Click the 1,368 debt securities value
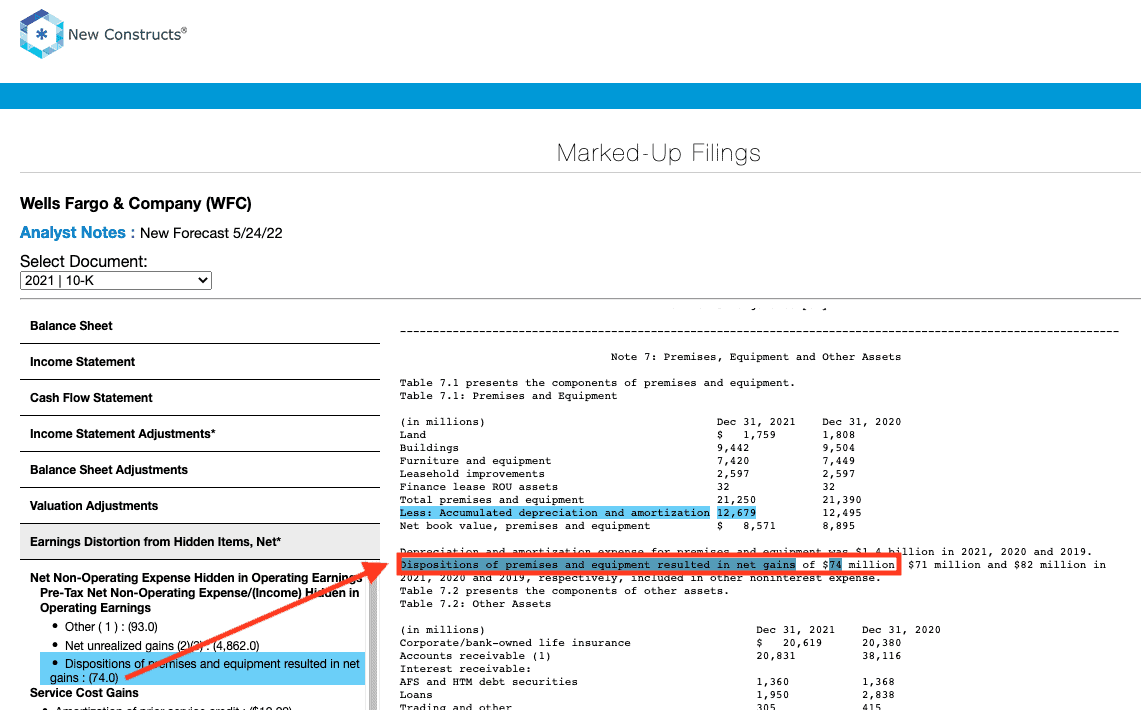1141x710 pixels. click(878, 682)
